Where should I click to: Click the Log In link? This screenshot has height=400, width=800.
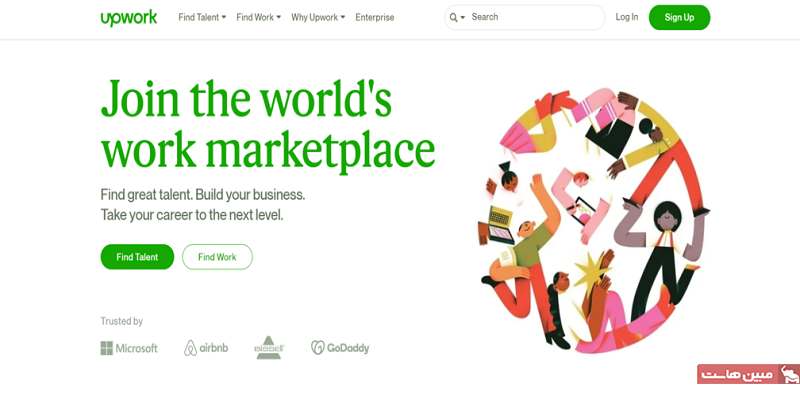[627, 17]
